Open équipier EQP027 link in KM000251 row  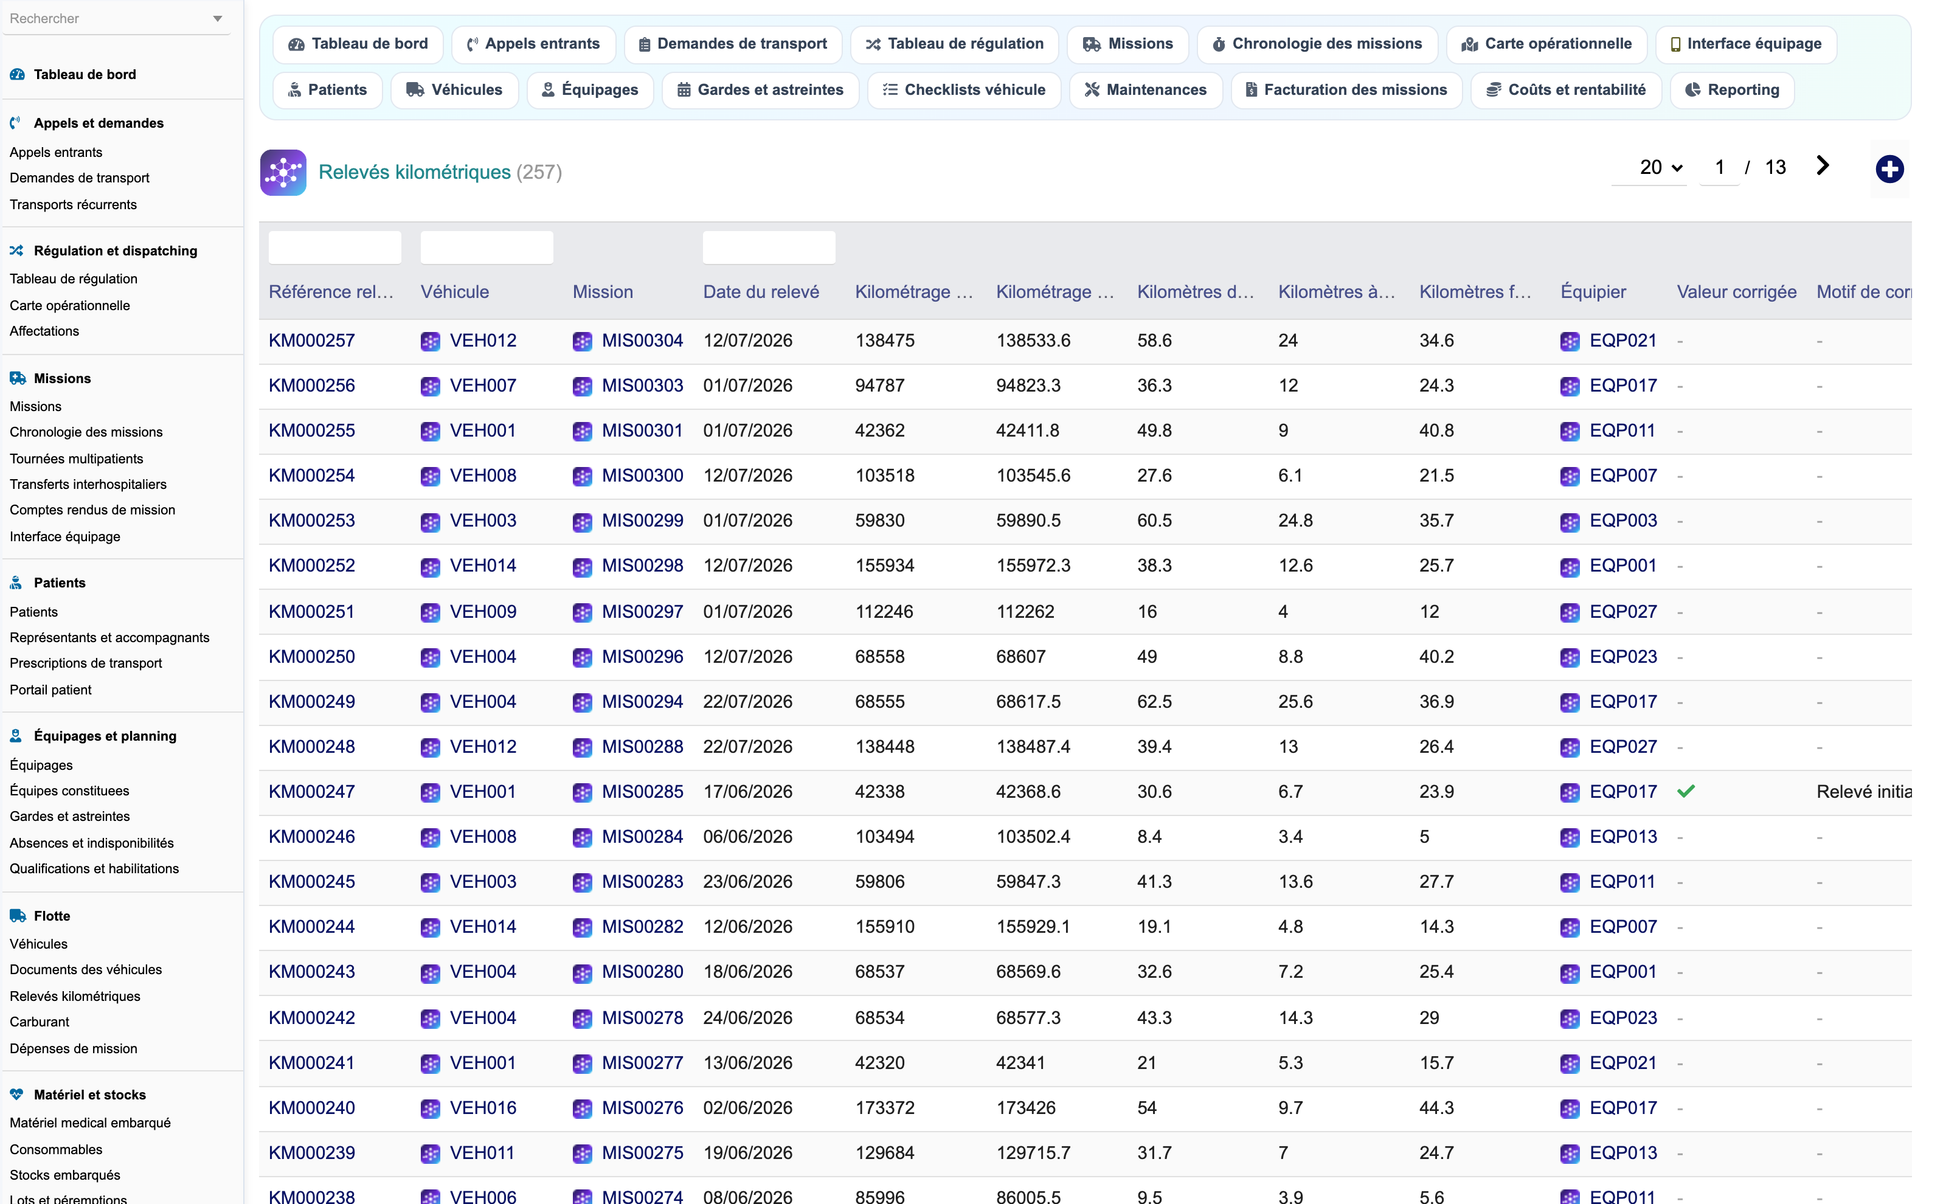(x=1623, y=612)
